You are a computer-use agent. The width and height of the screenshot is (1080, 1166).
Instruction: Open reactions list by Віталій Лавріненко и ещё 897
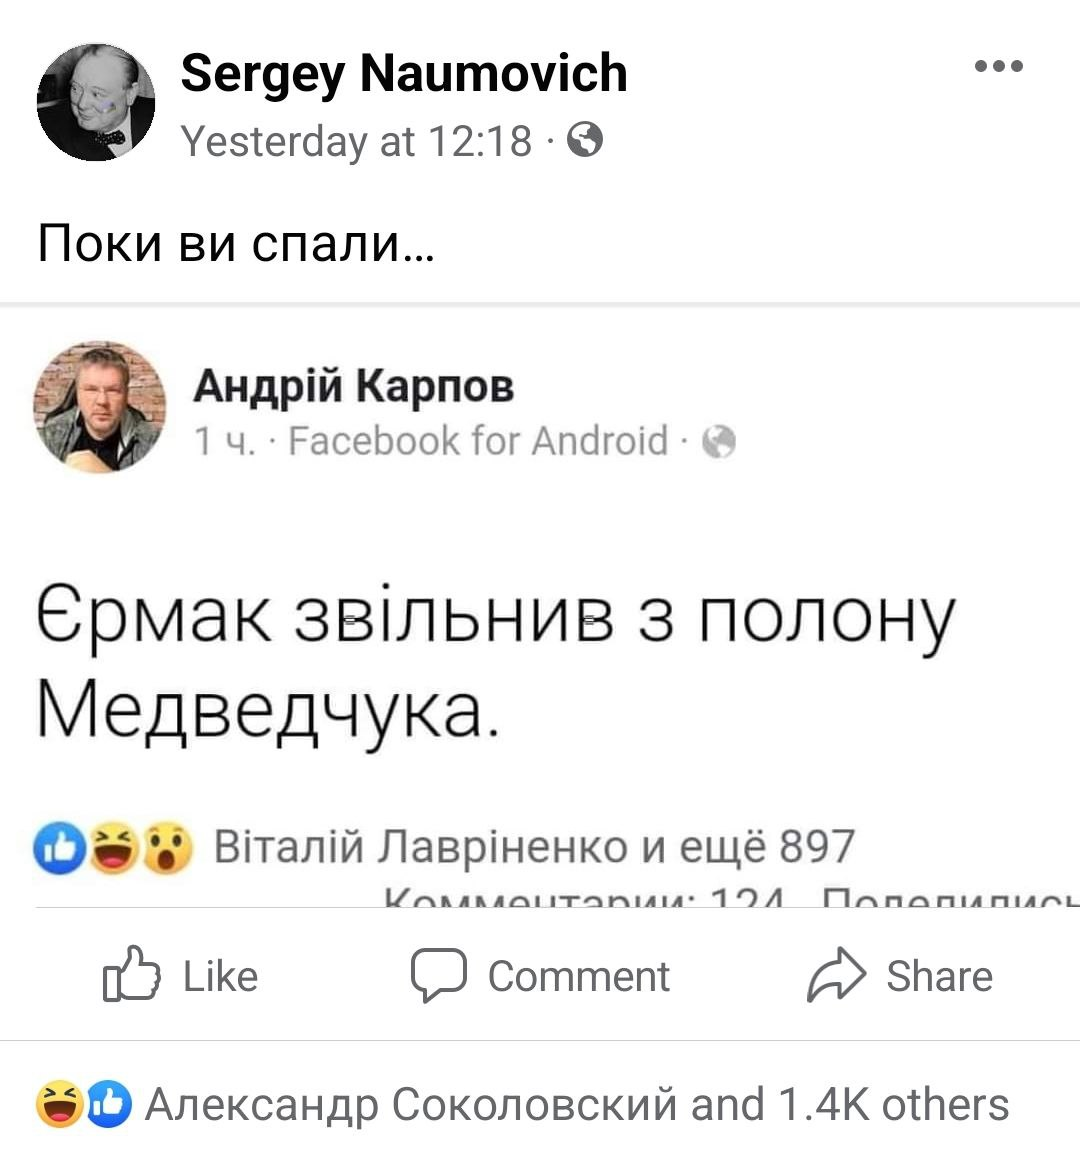[534, 846]
